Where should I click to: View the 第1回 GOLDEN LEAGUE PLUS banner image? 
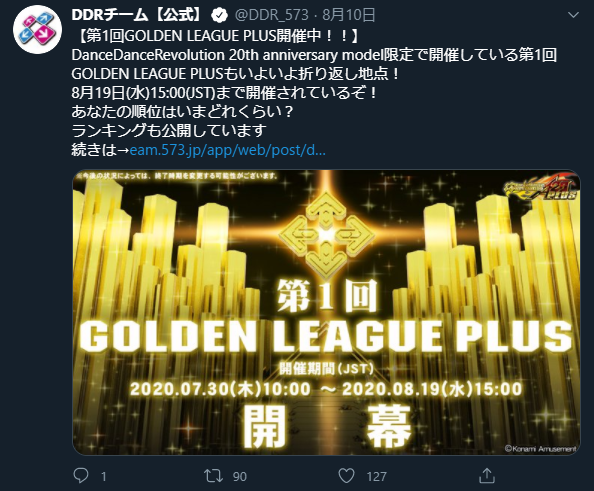(x=326, y=312)
